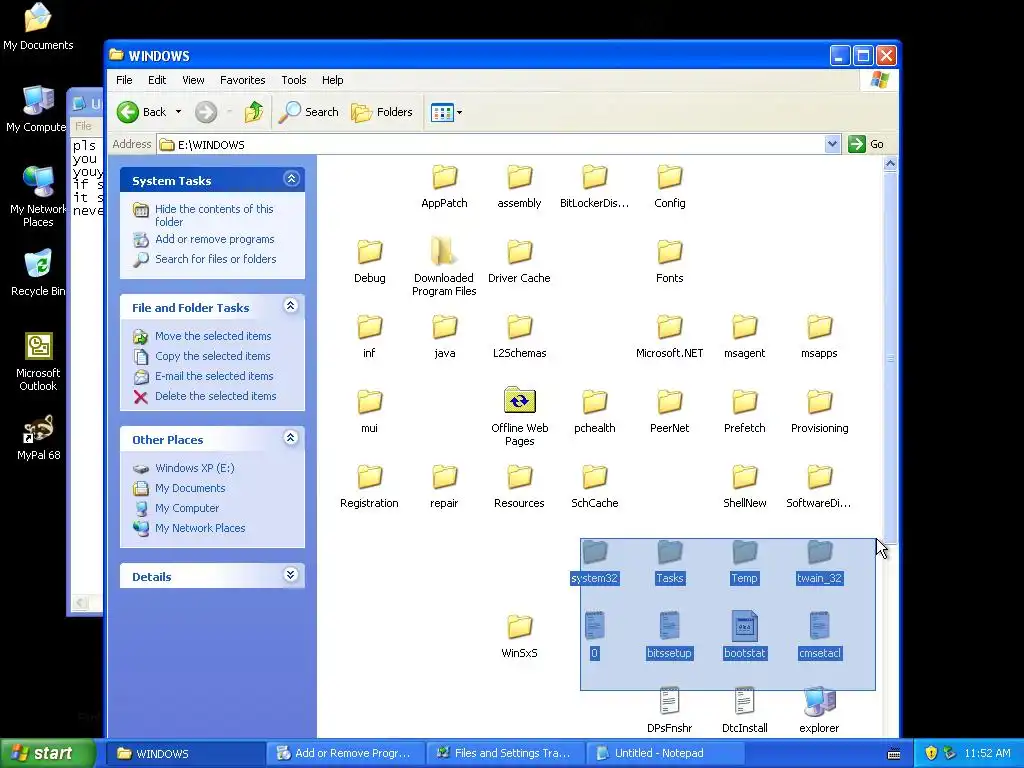Click the Microsoft Outlook desktop icon
The image size is (1024, 768).
click(x=38, y=362)
